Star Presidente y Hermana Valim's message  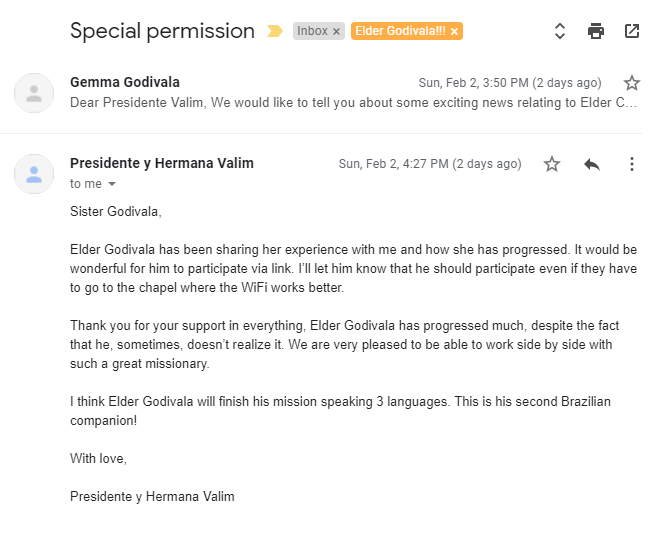coord(552,164)
